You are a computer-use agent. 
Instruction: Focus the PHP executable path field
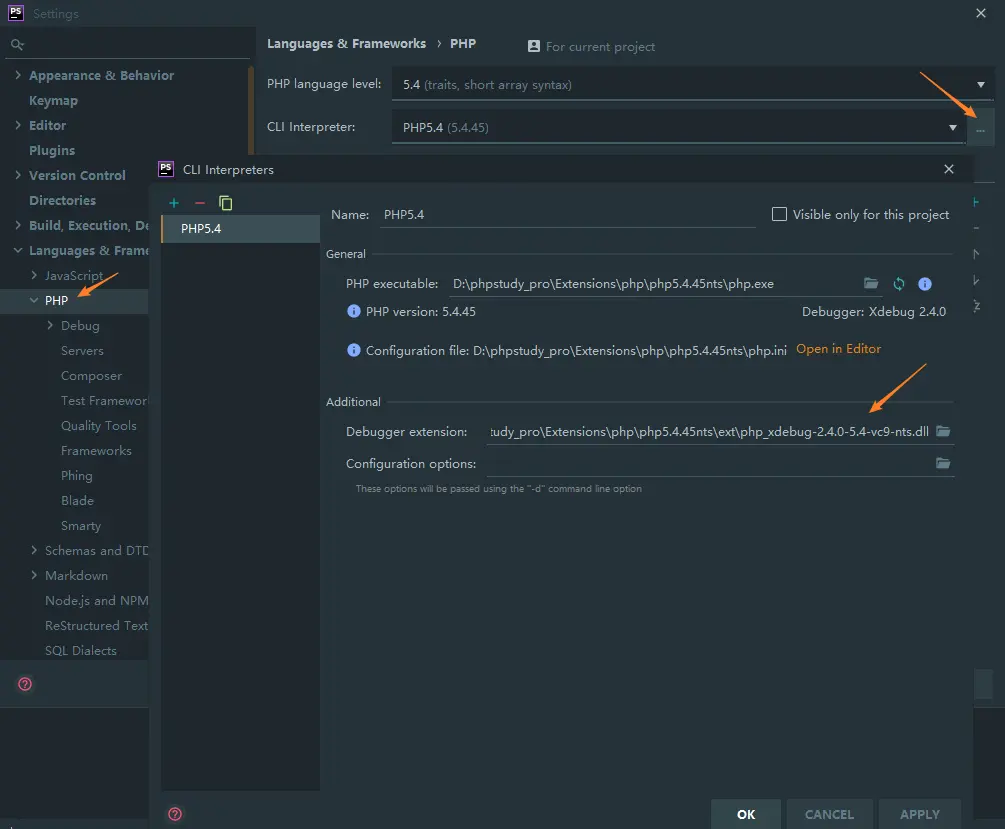(x=654, y=284)
